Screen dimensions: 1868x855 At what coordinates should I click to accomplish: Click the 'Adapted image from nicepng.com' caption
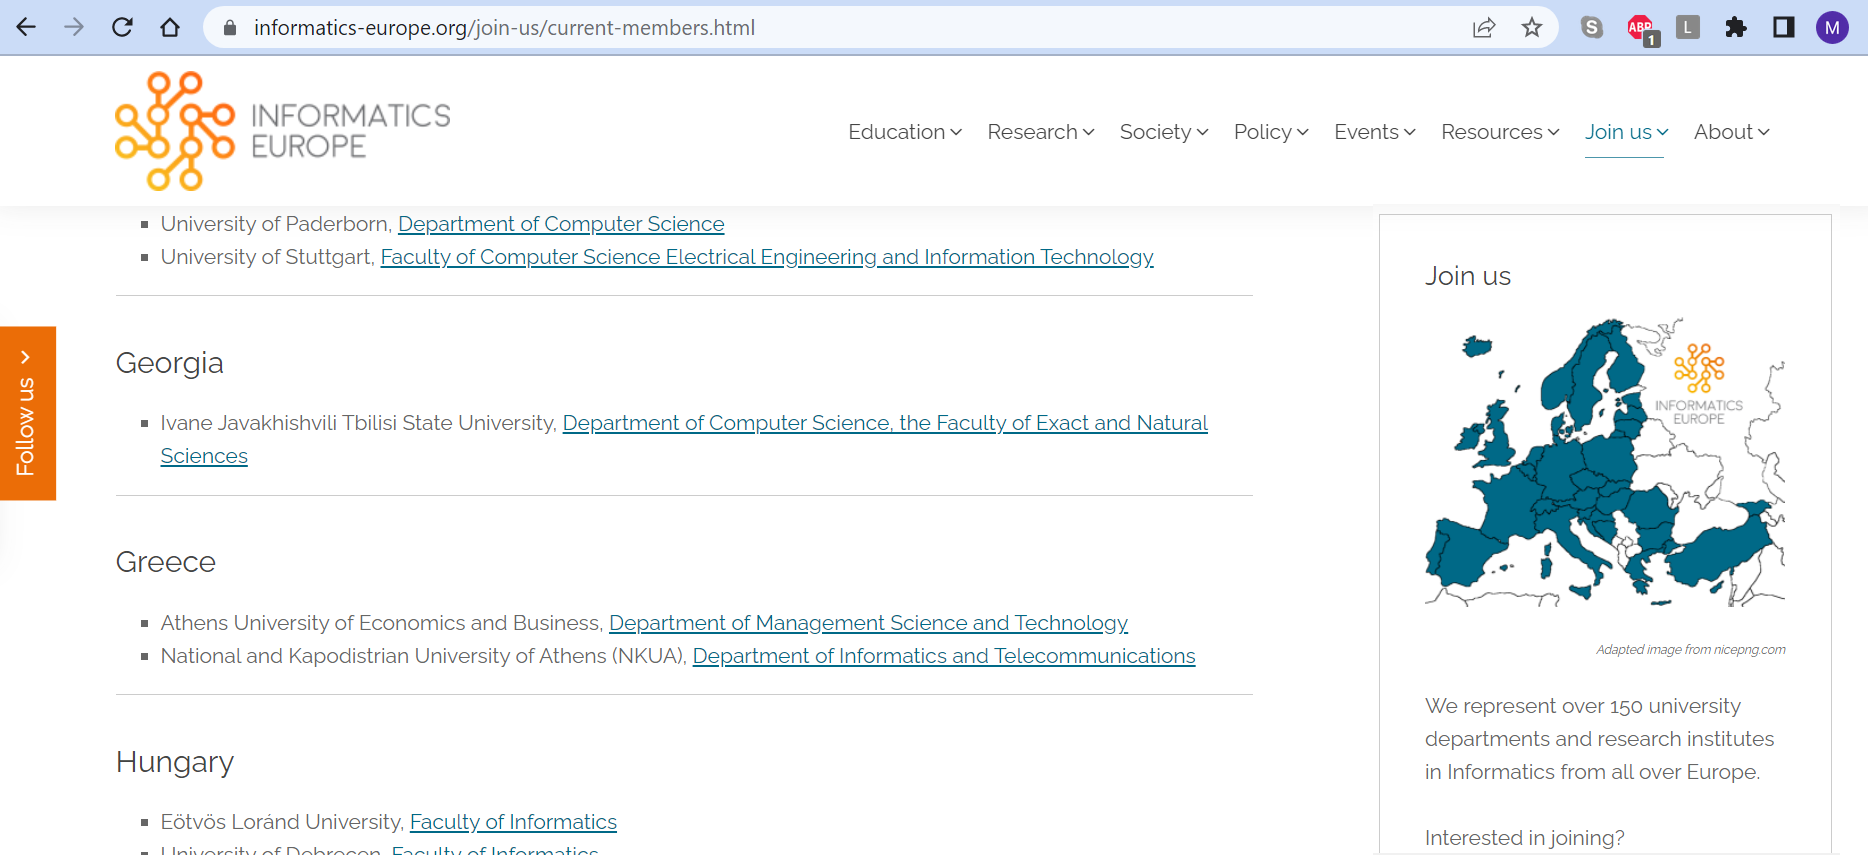[x=1691, y=650]
